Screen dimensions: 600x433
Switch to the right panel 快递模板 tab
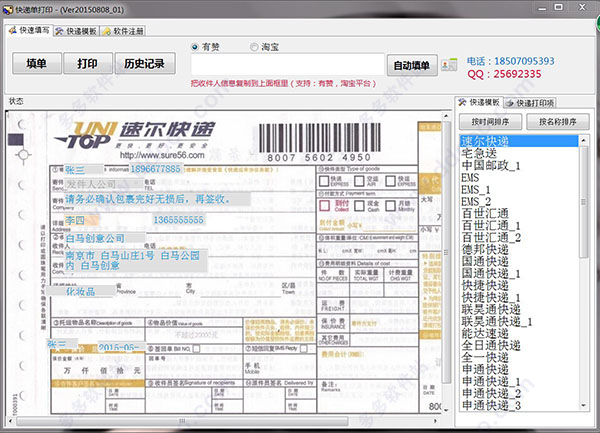(479, 102)
